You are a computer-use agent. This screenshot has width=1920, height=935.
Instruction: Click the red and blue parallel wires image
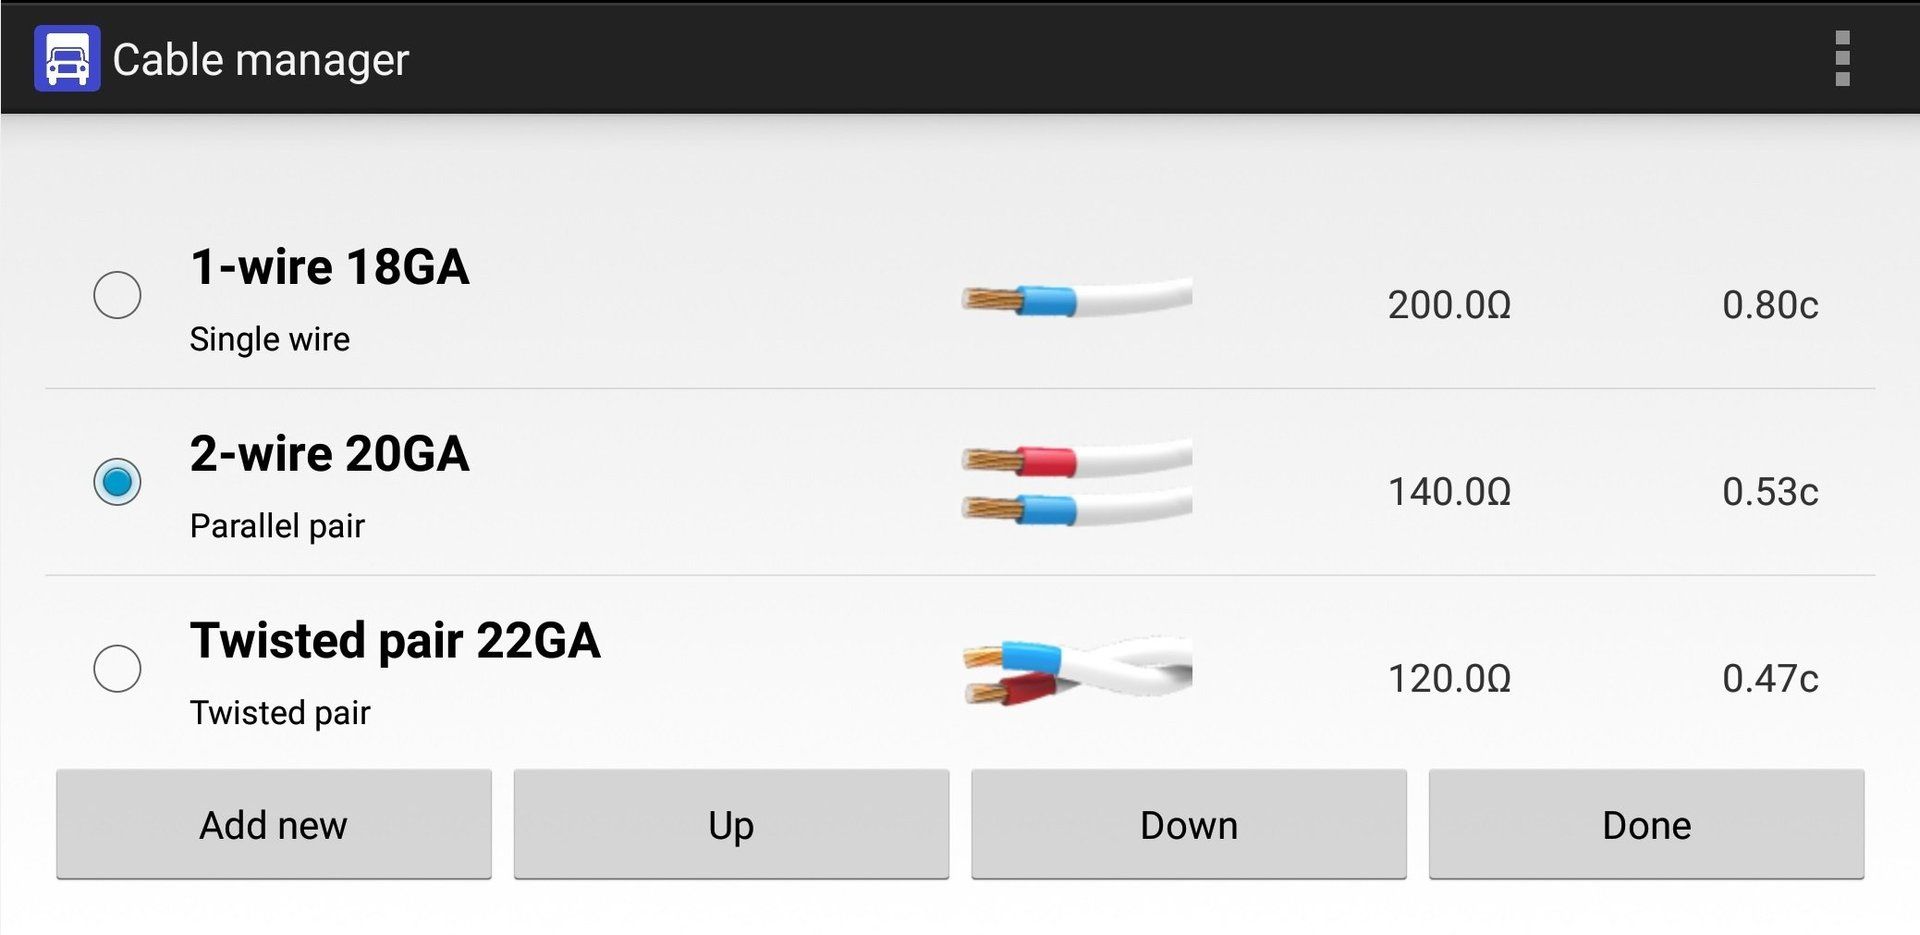[1076, 483]
